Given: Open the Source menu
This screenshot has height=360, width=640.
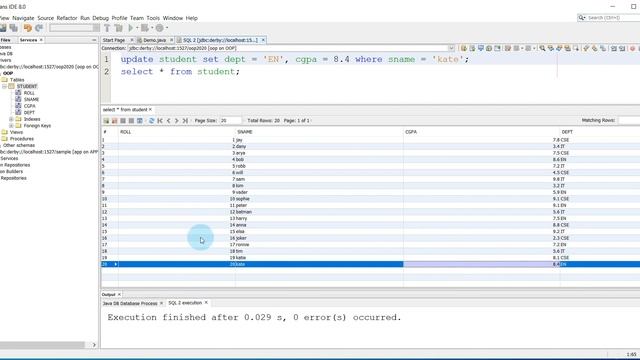Looking at the screenshot, I should pyautogui.click(x=45, y=18).
